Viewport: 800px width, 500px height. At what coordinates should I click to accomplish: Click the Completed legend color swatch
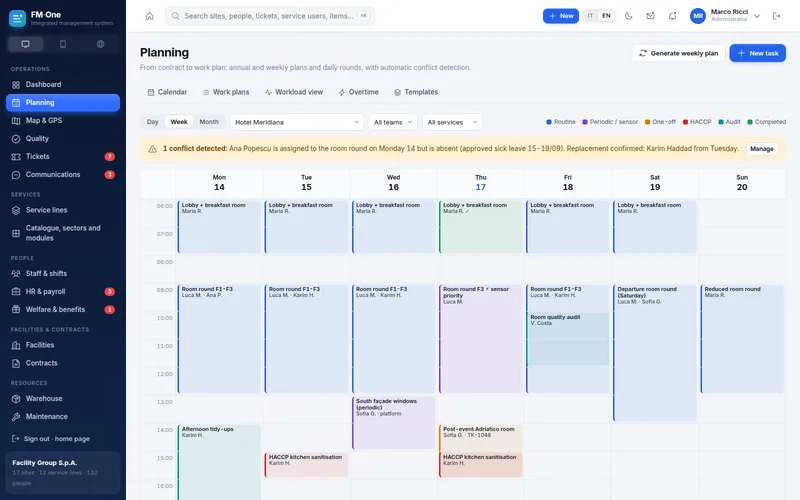(750, 122)
